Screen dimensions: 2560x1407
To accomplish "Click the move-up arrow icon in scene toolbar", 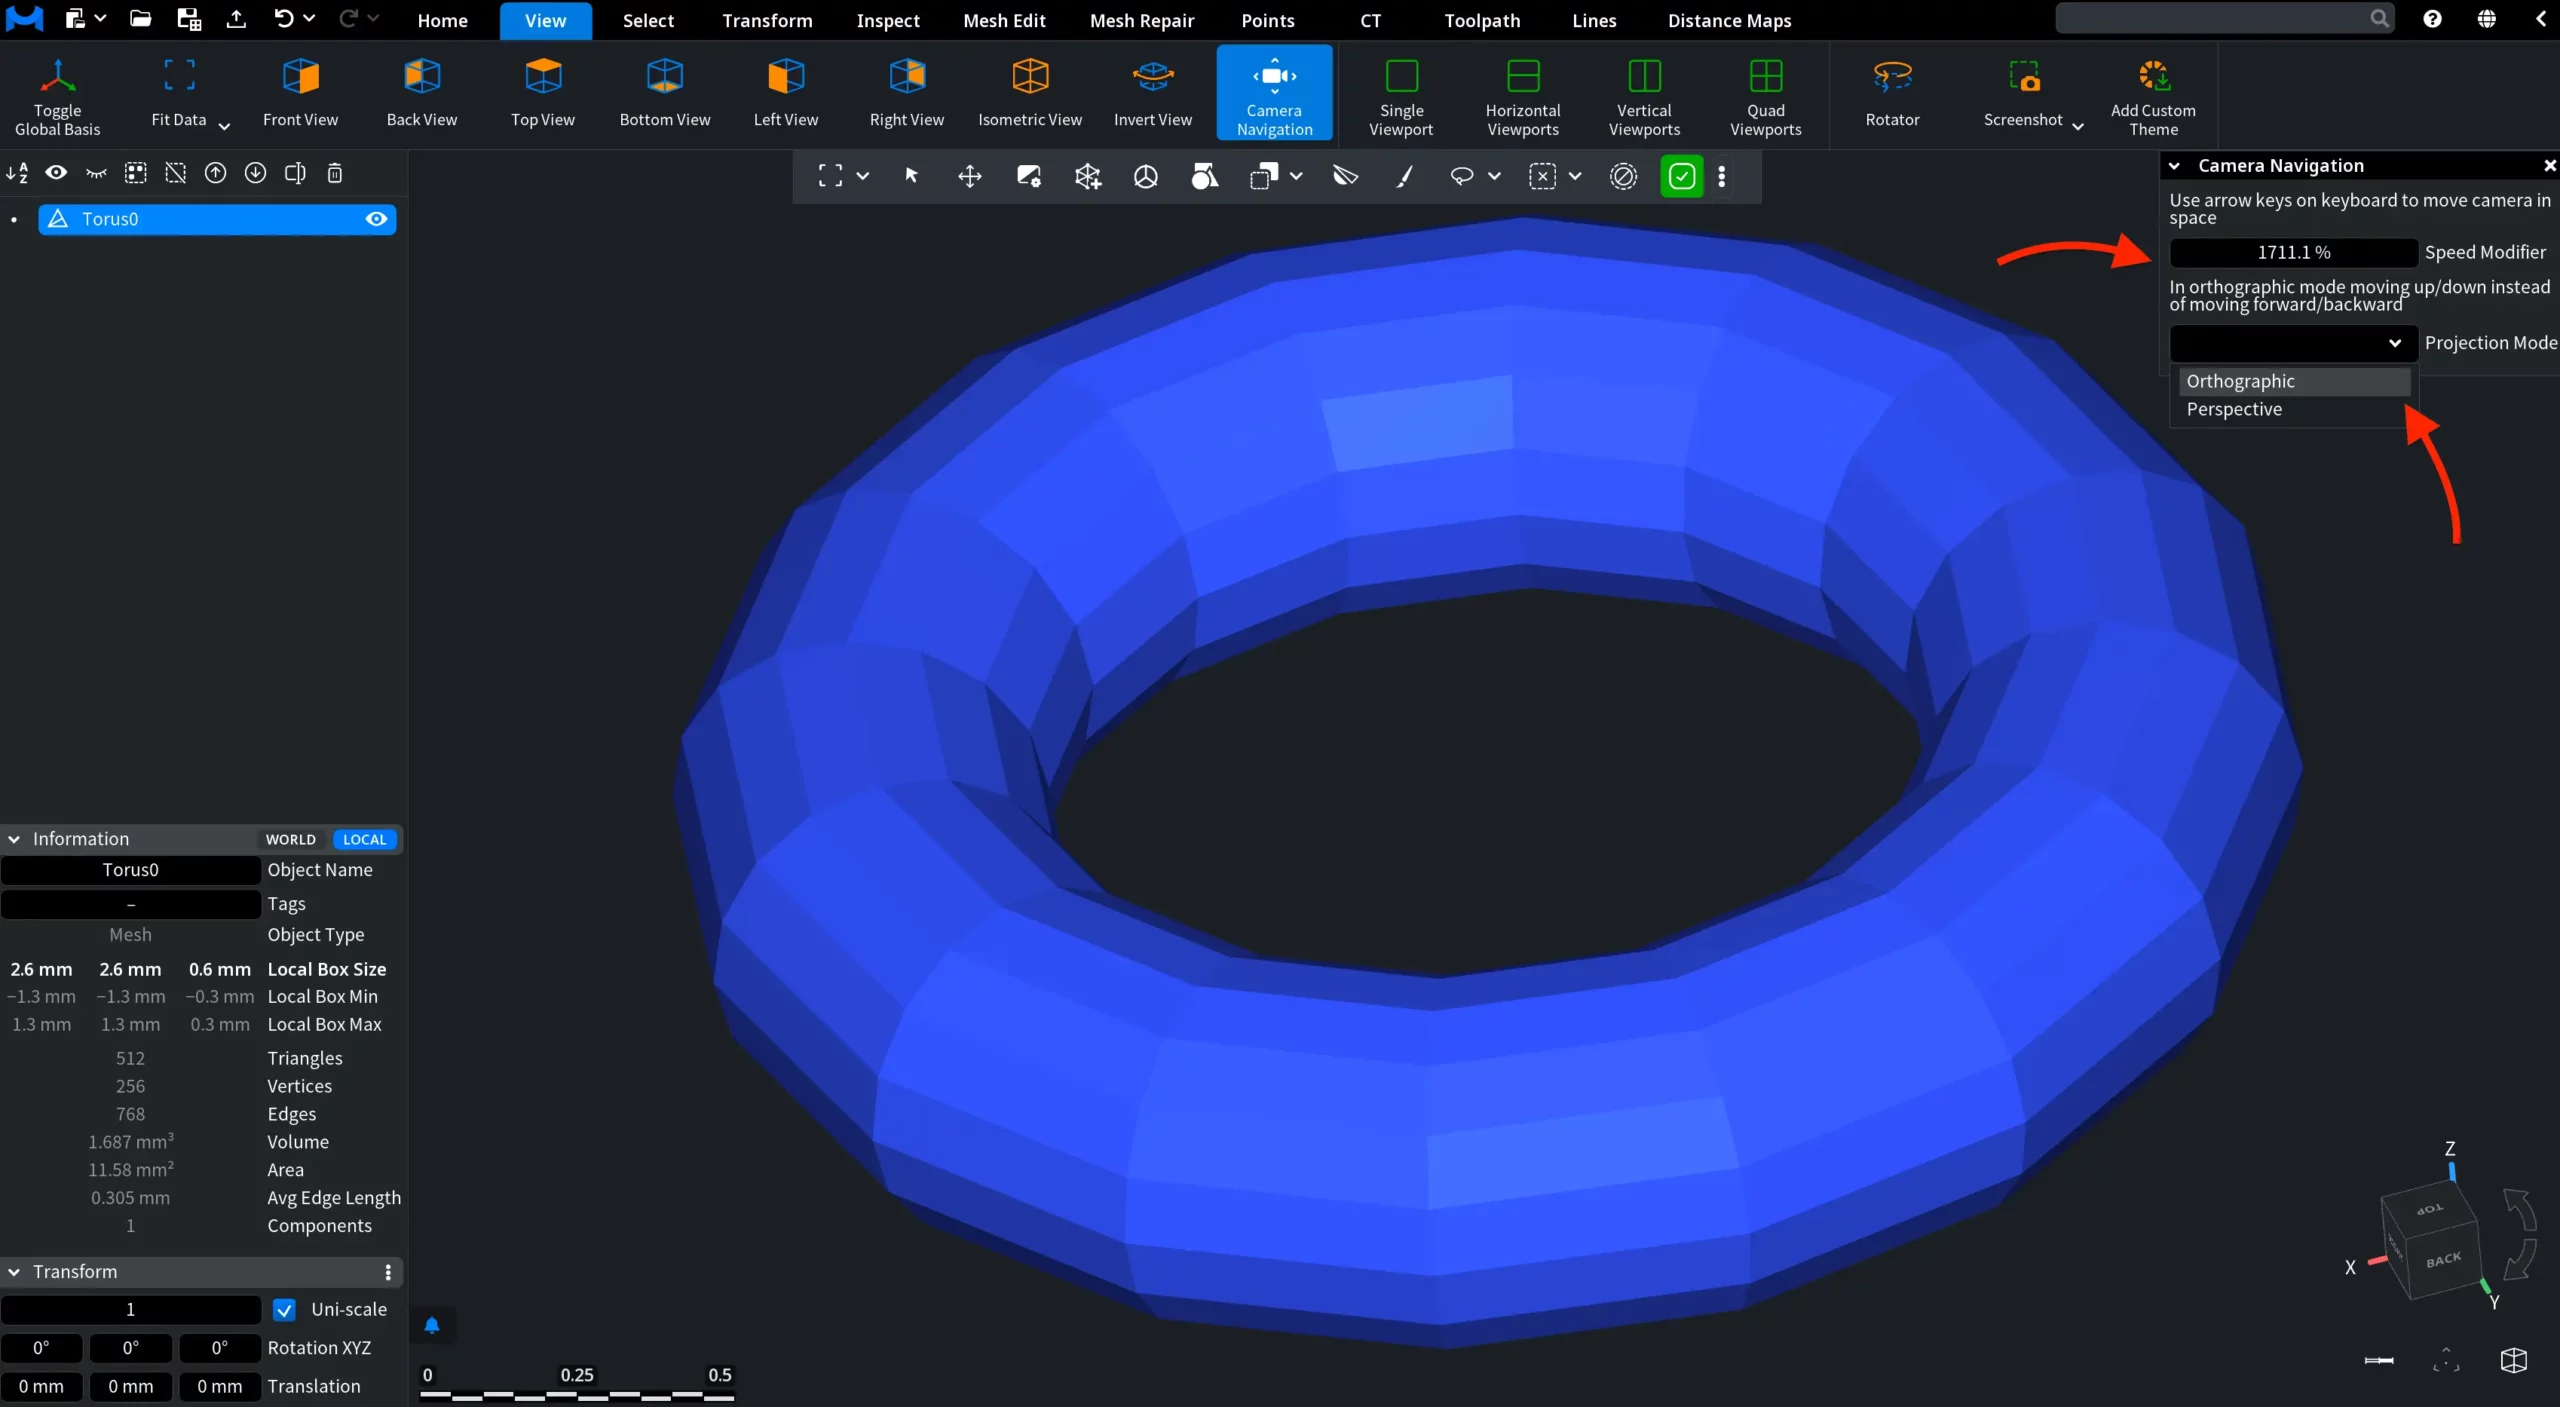I will pyautogui.click(x=215, y=173).
